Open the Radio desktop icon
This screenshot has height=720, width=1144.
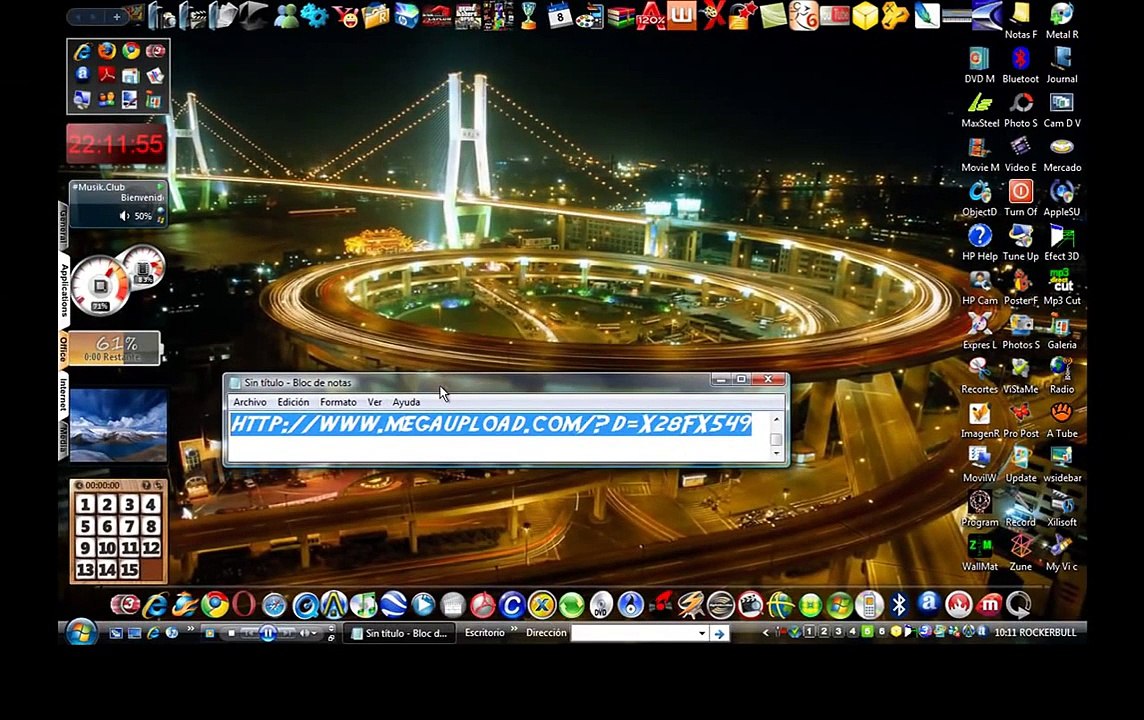(x=1062, y=376)
